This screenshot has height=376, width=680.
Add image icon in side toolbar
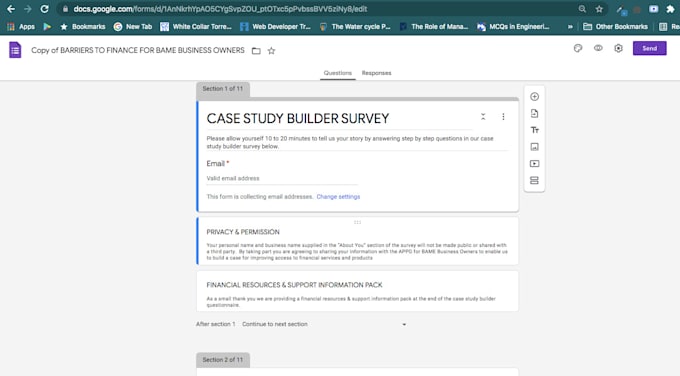[x=534, y=147]
